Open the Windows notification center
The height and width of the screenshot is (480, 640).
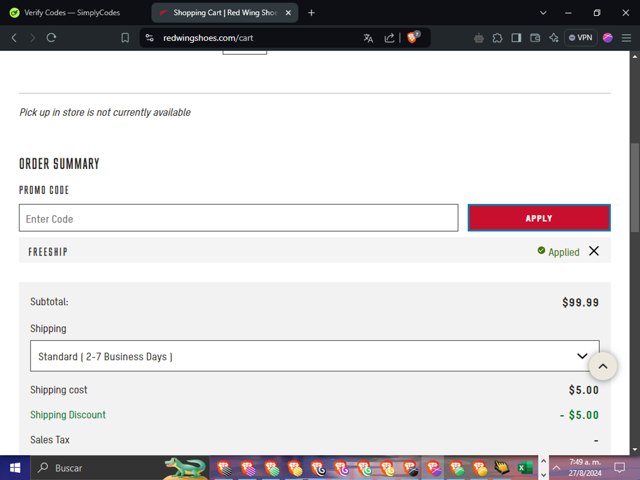tap(620, 468)
